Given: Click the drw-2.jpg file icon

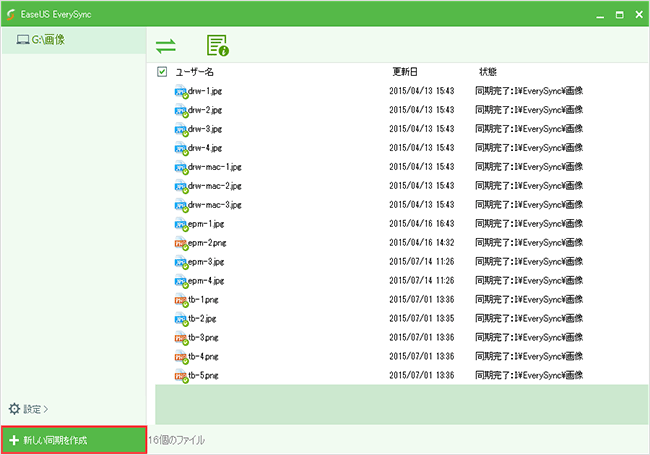Looking at the screenshot, I should pyautogui.click(x=181, y=111).
